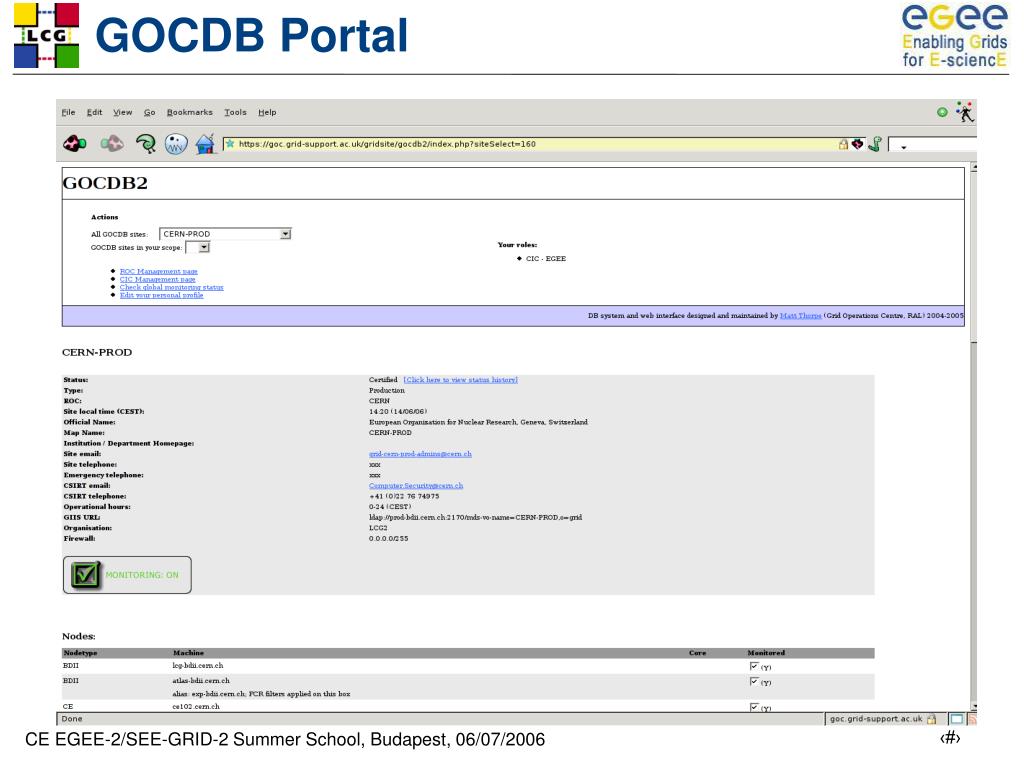
Task: Click the ce102.cern.ch machine name
Action: (x=196, y=707)
